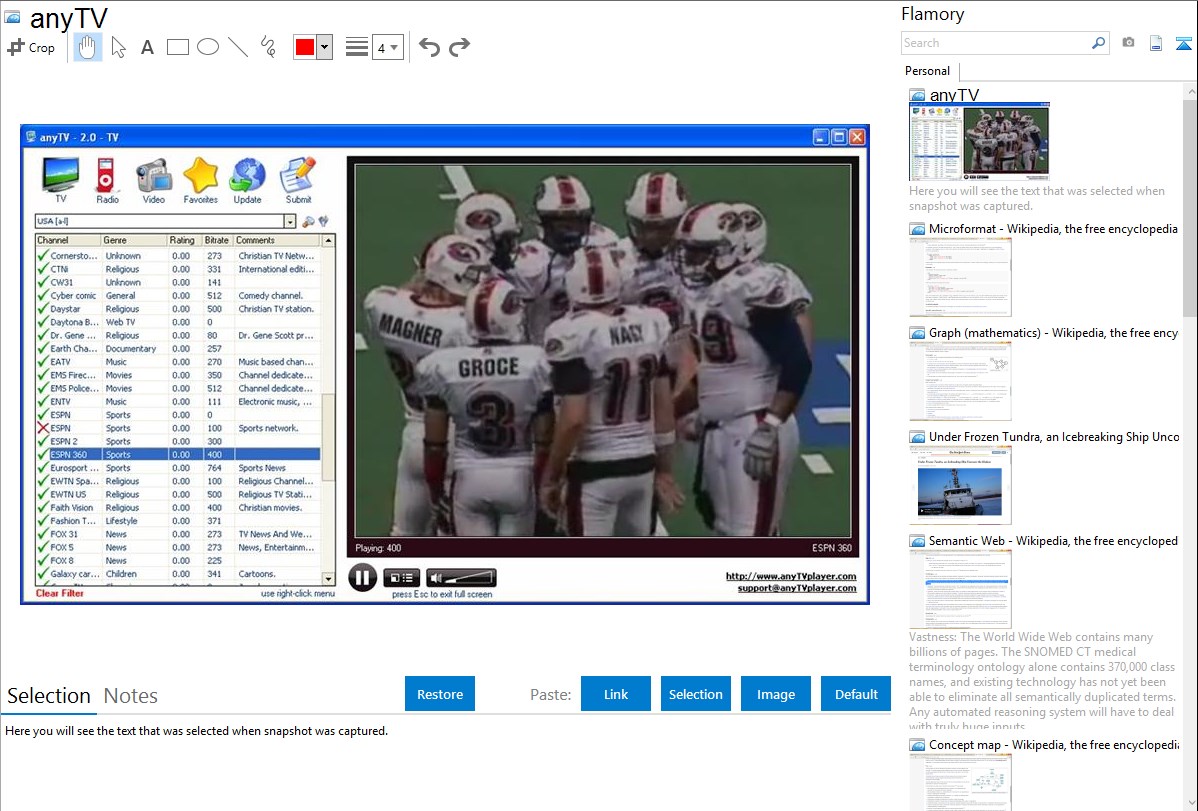
Task: Select the Fashion T... channel row
Action: pyautogui.click(x=178, y=521)
